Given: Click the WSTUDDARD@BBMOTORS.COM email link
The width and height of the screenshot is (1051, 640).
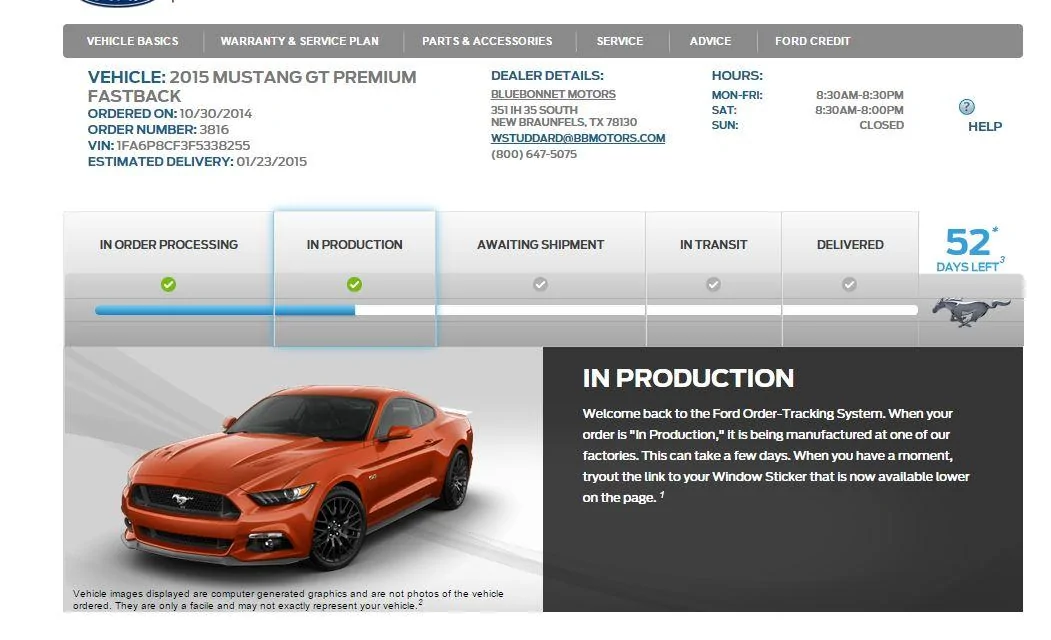Looking at the screenshot, I should pyautogui.click(x=578, y=138).
